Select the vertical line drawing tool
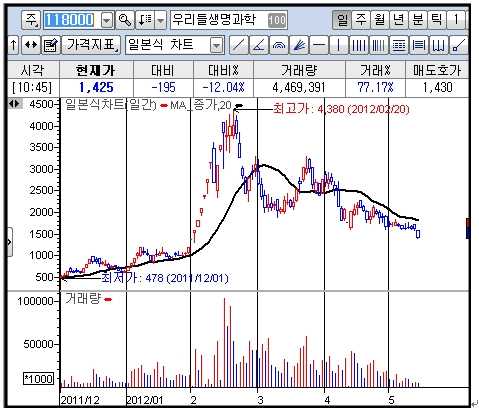Image resolution: width=479 pixels, height=418 pixels. click(339, 45)
